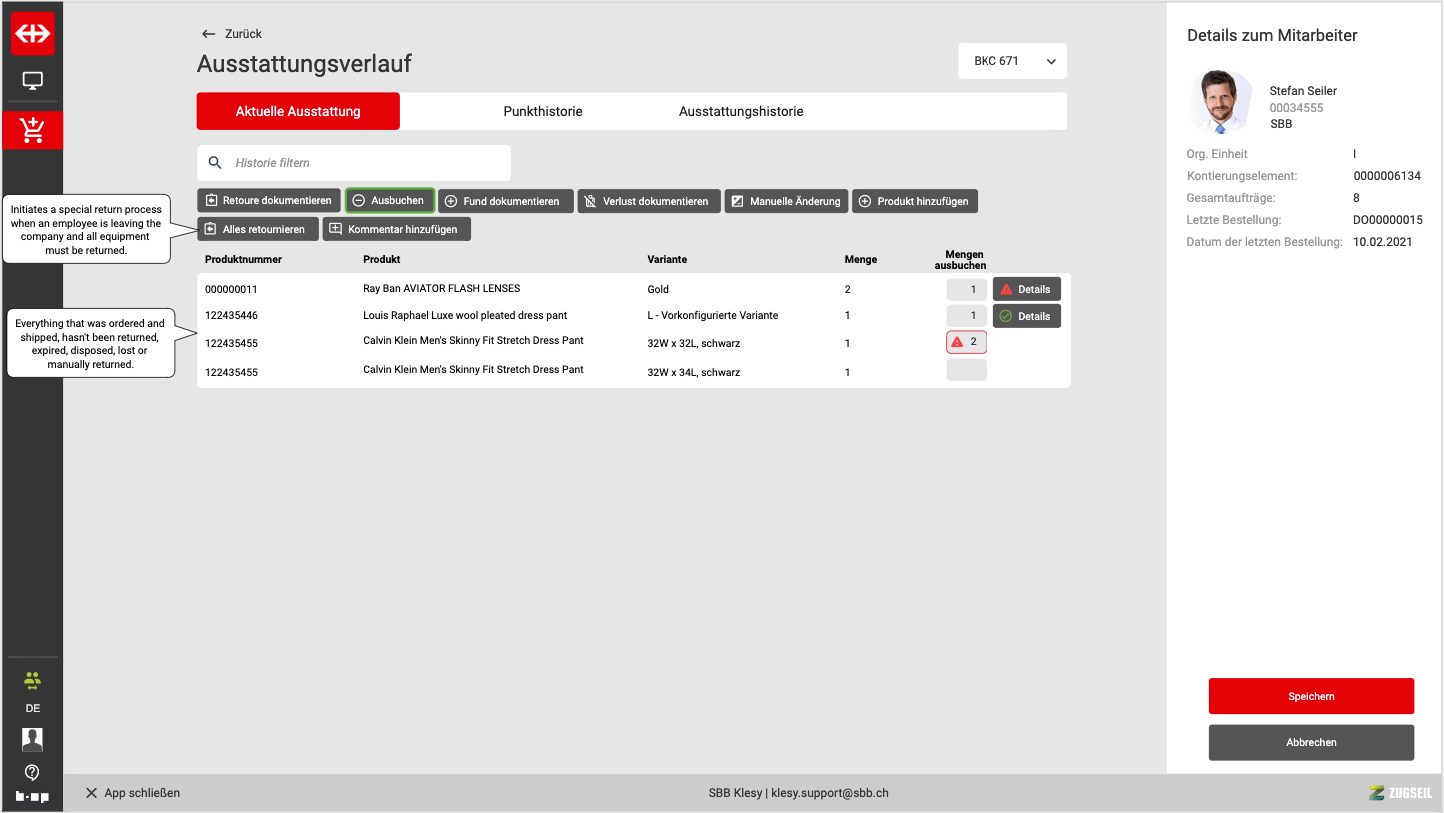Open the Ausstattungshistorie tab

740,112
